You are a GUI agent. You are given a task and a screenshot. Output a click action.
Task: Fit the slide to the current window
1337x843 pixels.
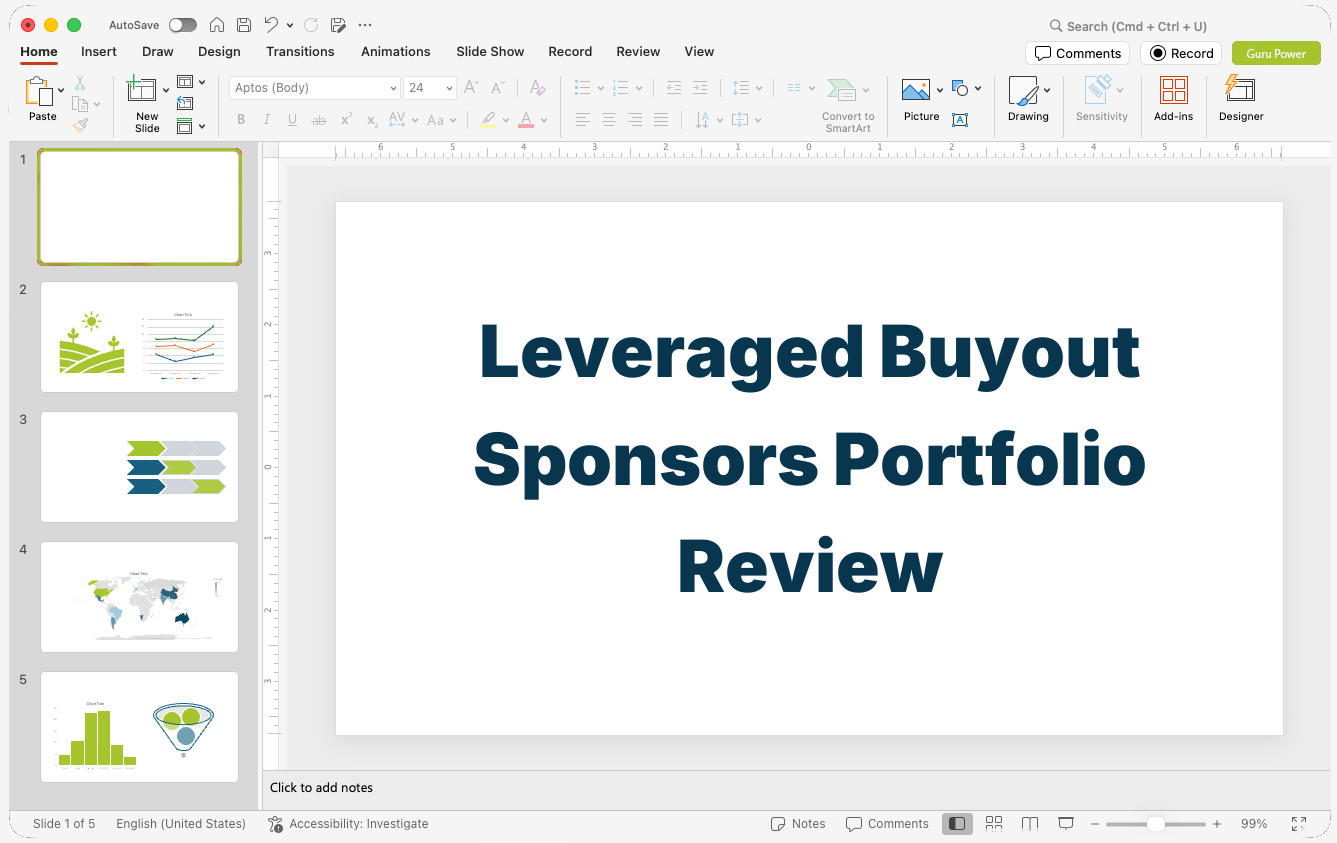pyautogui.click(x=1299, y=823)
